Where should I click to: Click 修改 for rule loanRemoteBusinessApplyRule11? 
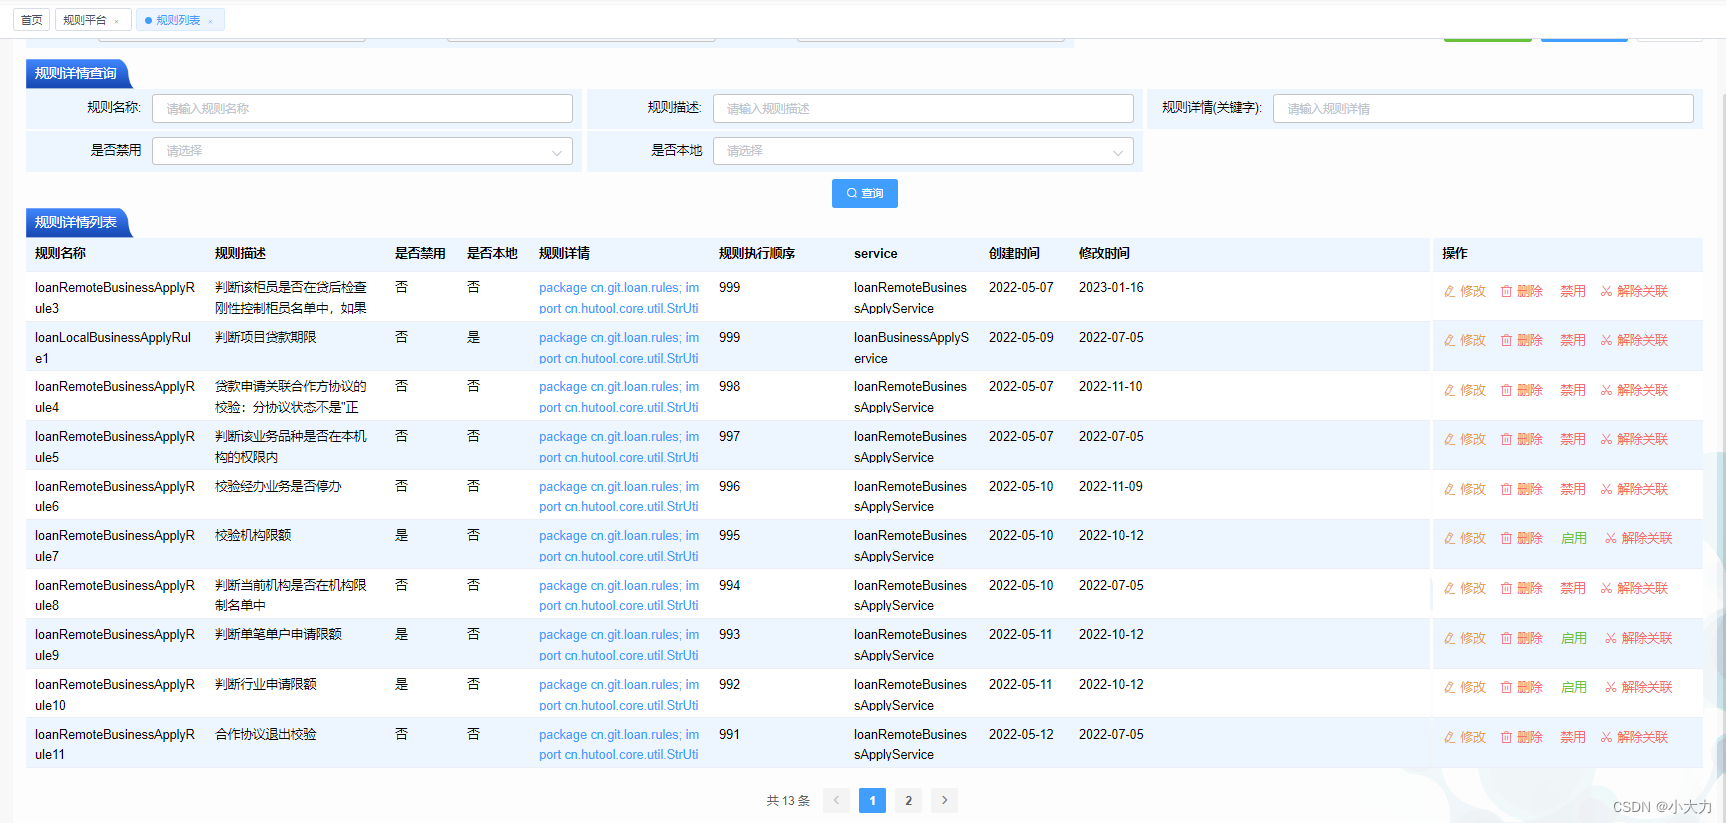tap(1464, 737)
